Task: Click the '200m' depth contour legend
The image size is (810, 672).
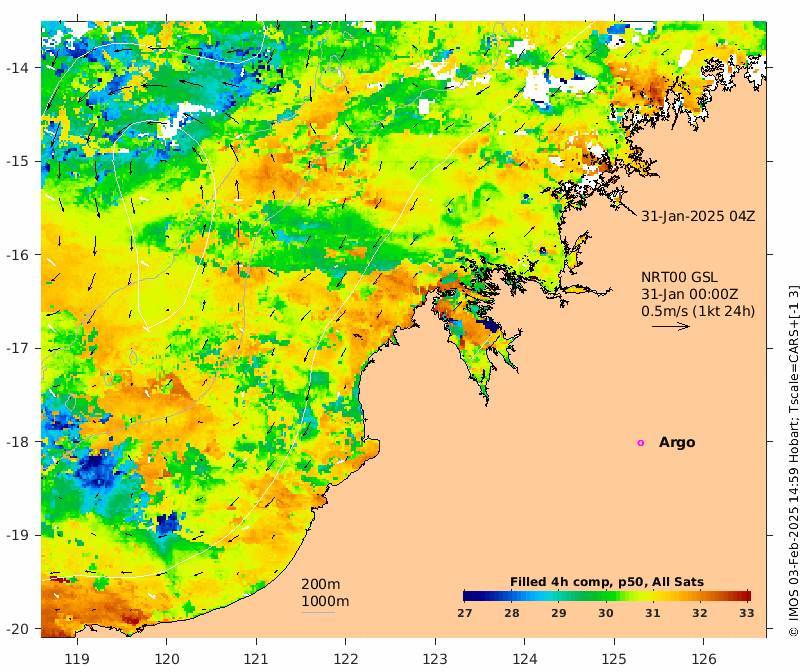Action: point(321,584)
